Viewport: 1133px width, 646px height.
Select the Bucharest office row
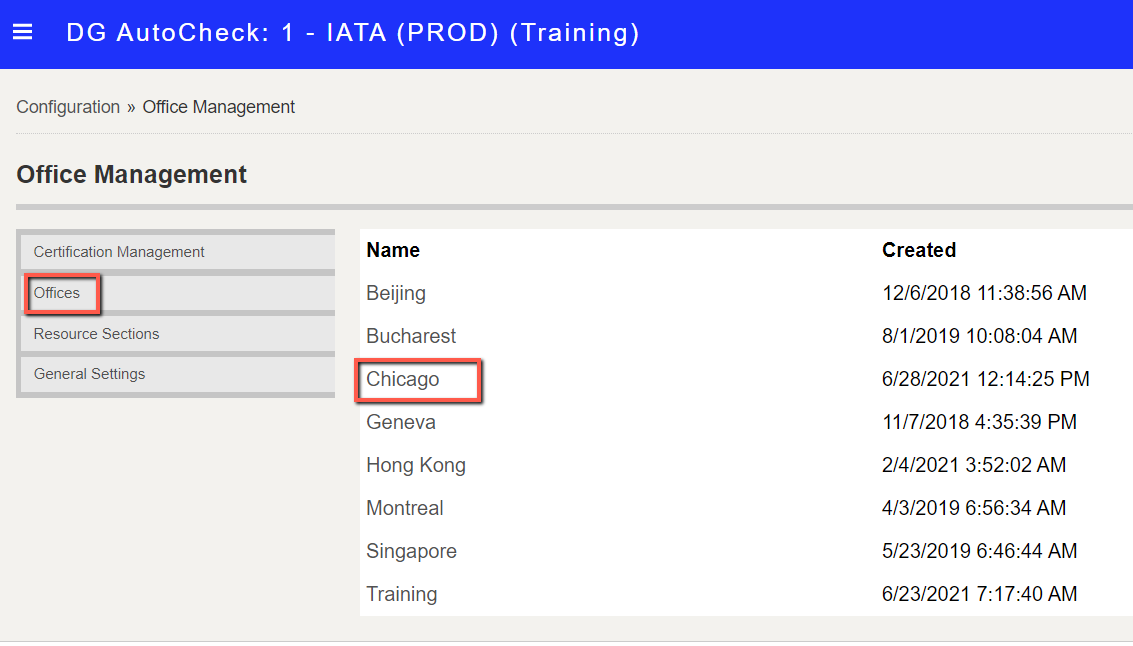(411, 336)
